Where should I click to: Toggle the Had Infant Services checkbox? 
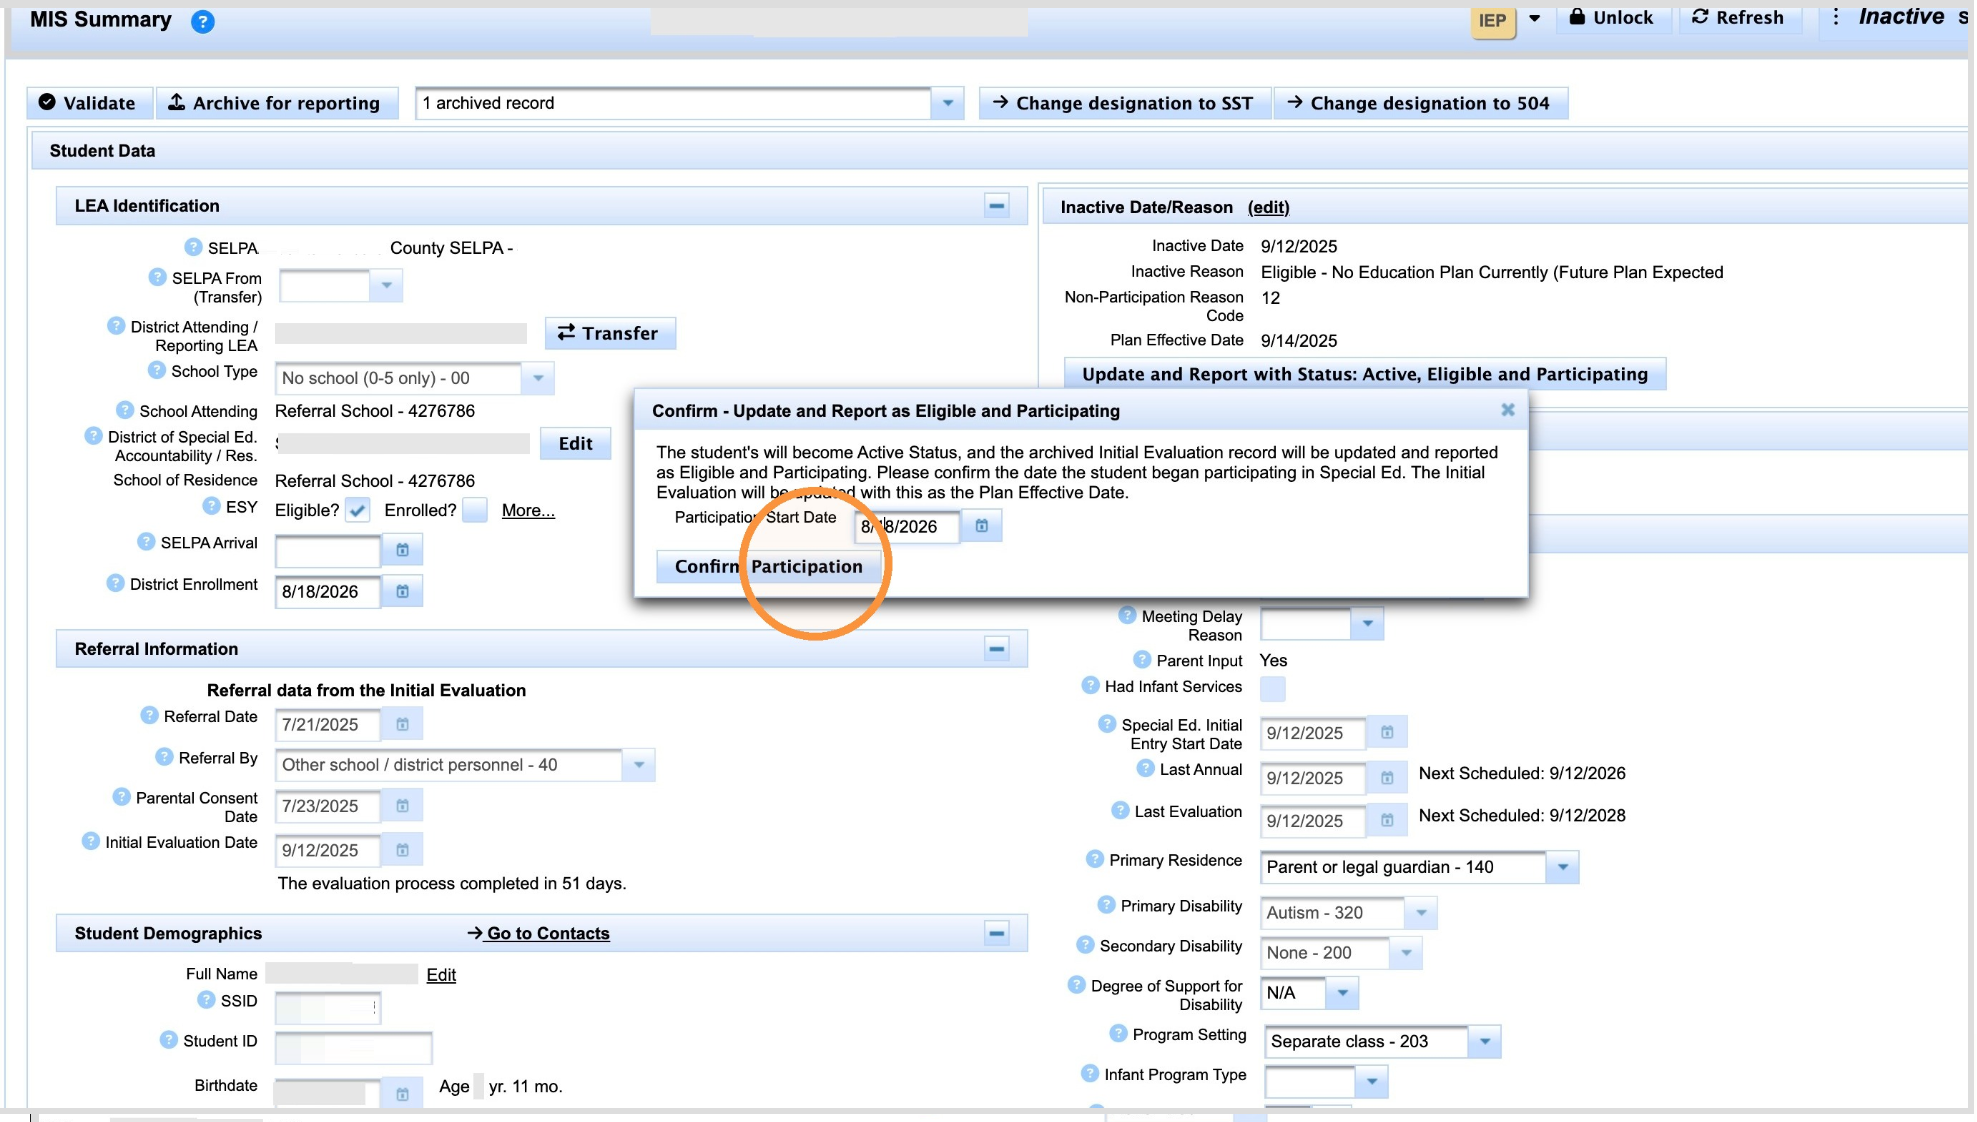click(1273, 689)
